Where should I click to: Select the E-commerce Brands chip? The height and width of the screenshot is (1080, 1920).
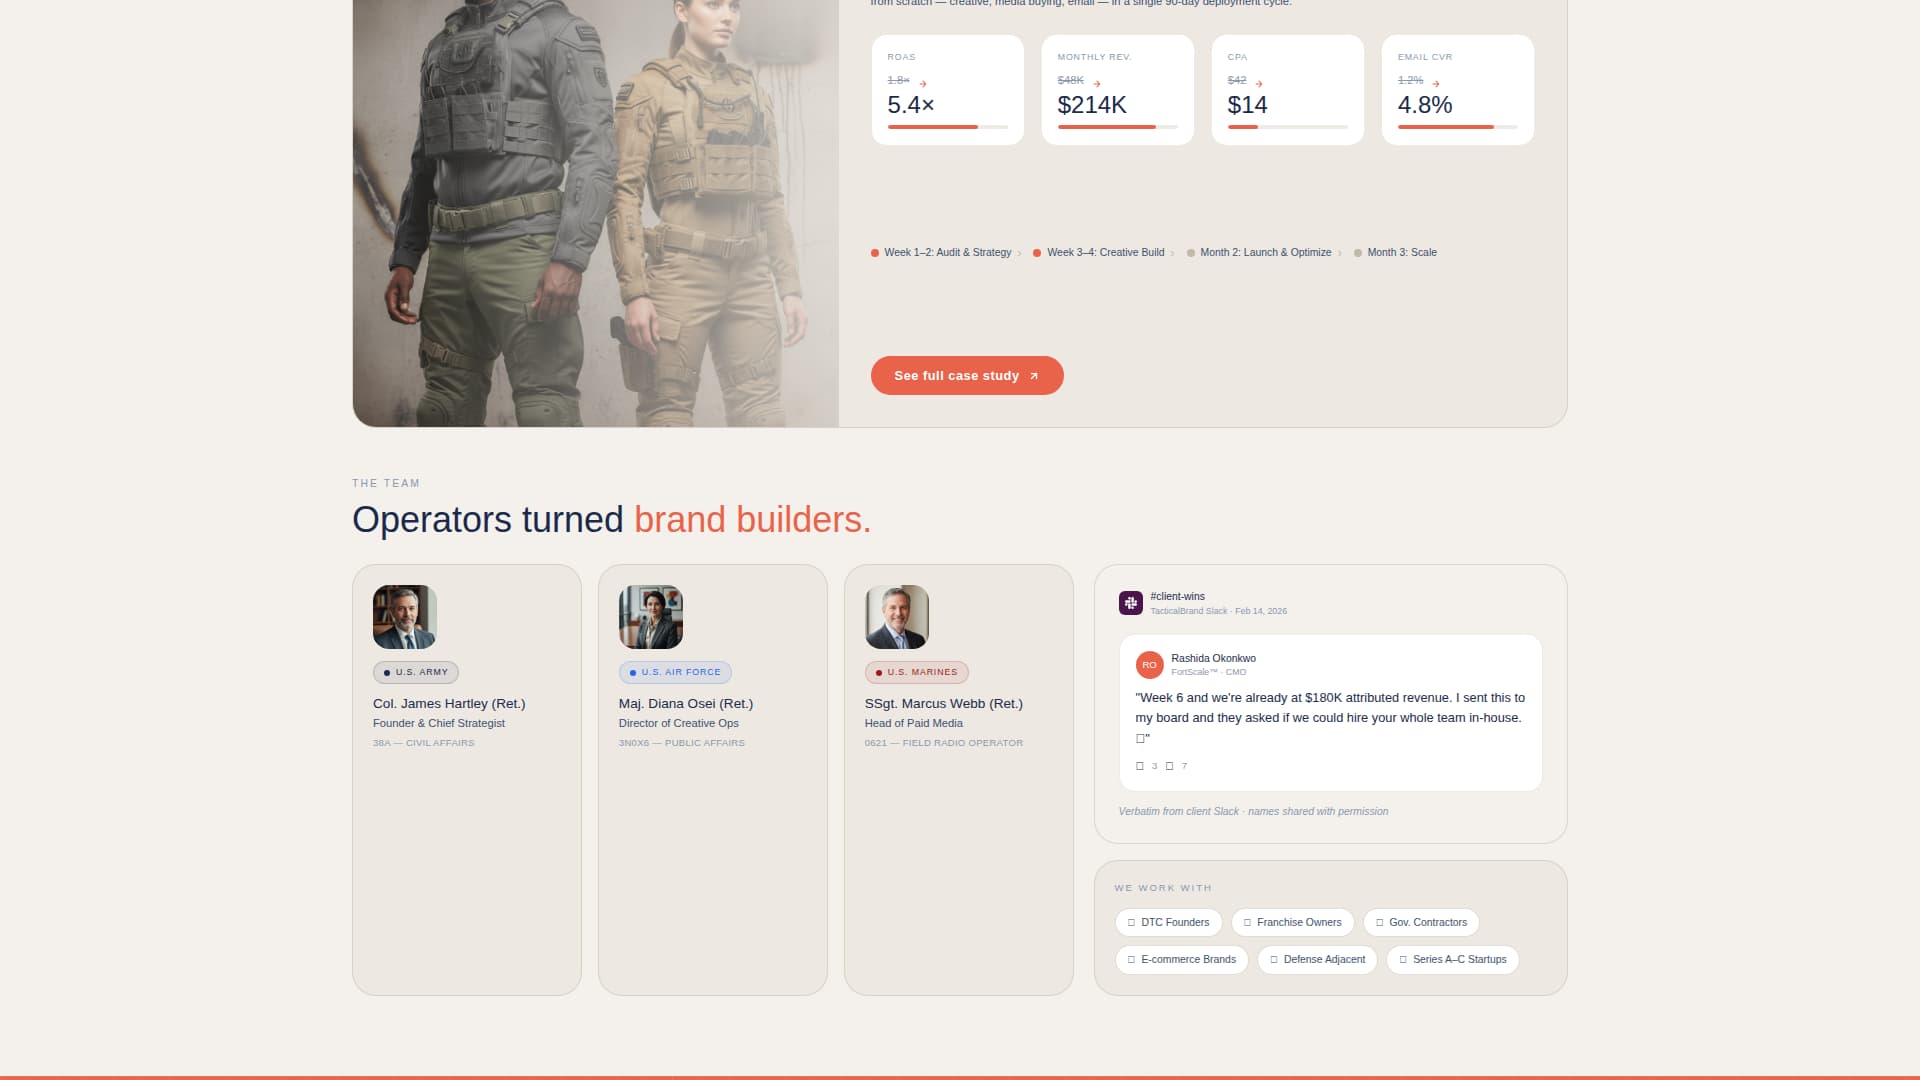1181,960
